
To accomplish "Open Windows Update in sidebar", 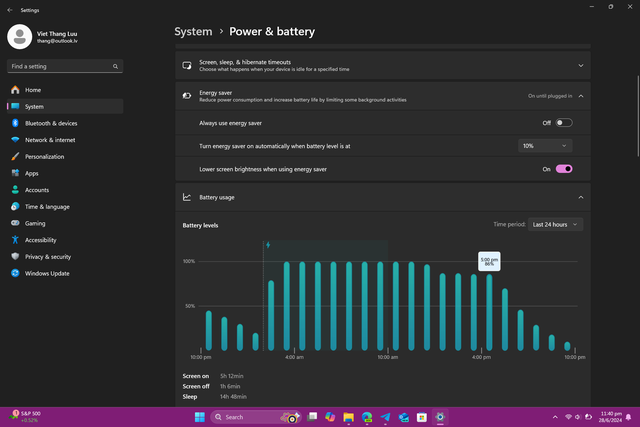I will click(47, 273).
